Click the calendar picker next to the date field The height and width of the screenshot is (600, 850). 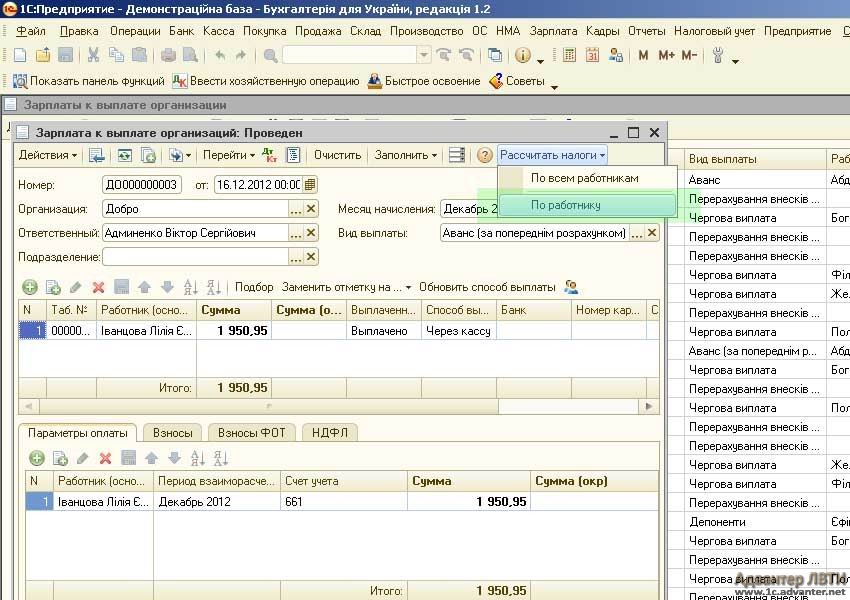click(x=310, y=185)
